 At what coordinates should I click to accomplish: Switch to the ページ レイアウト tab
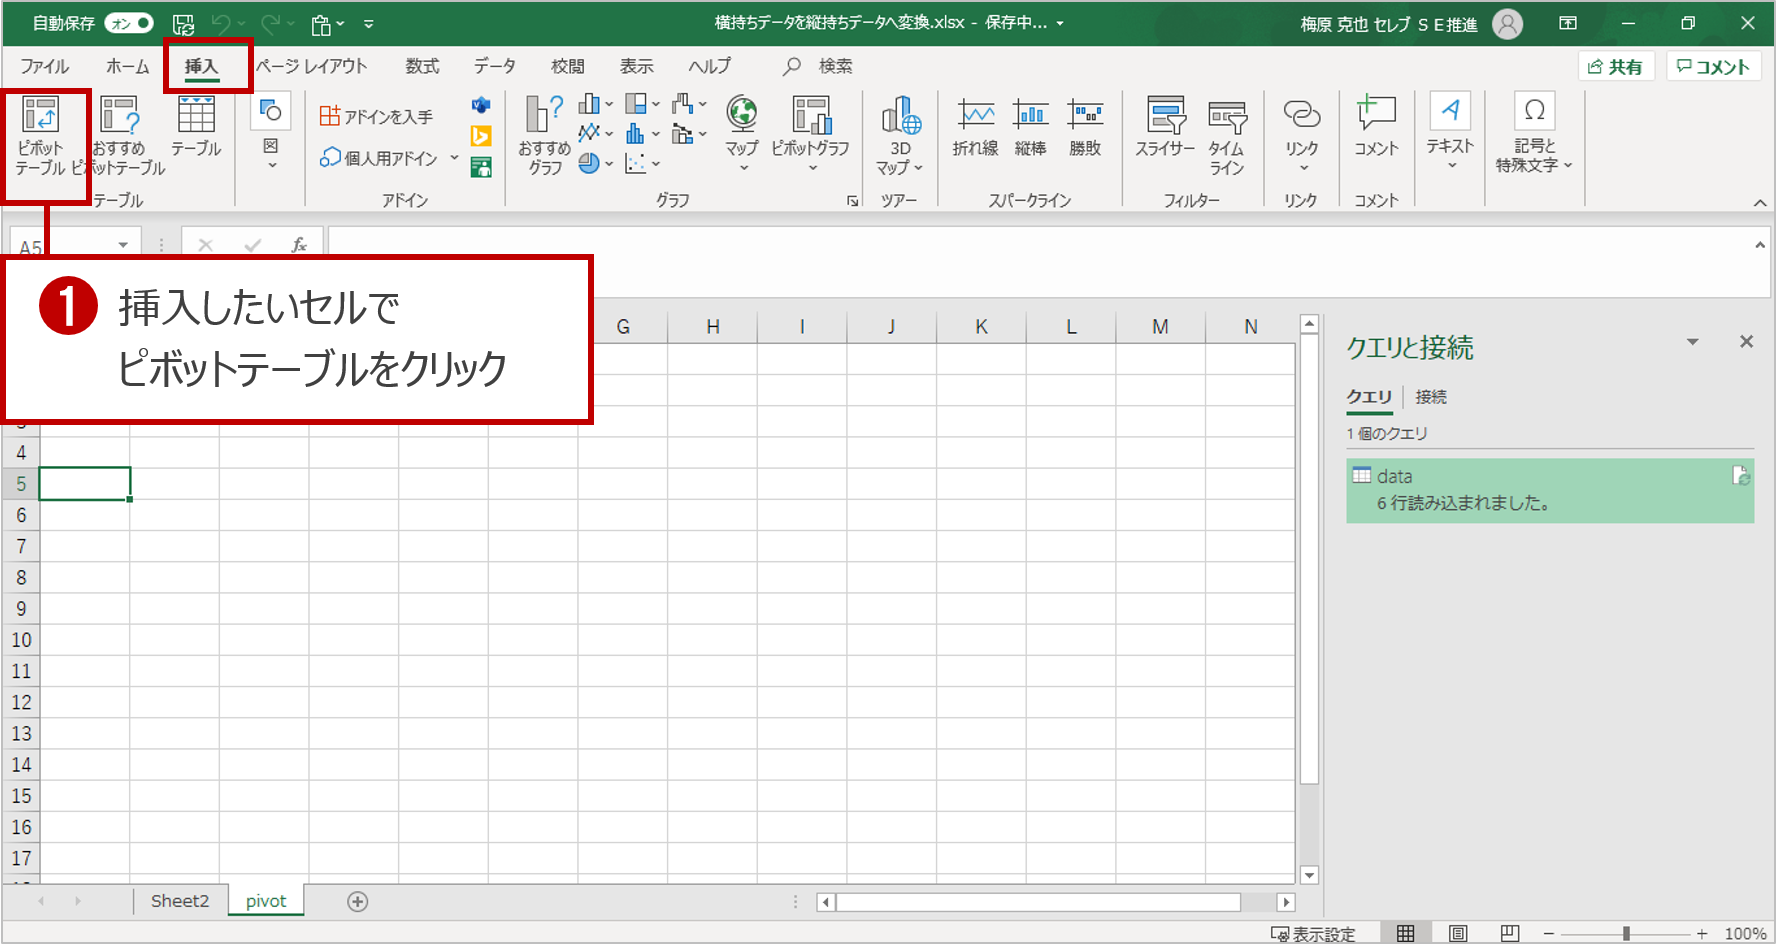(x=311, y=66)
